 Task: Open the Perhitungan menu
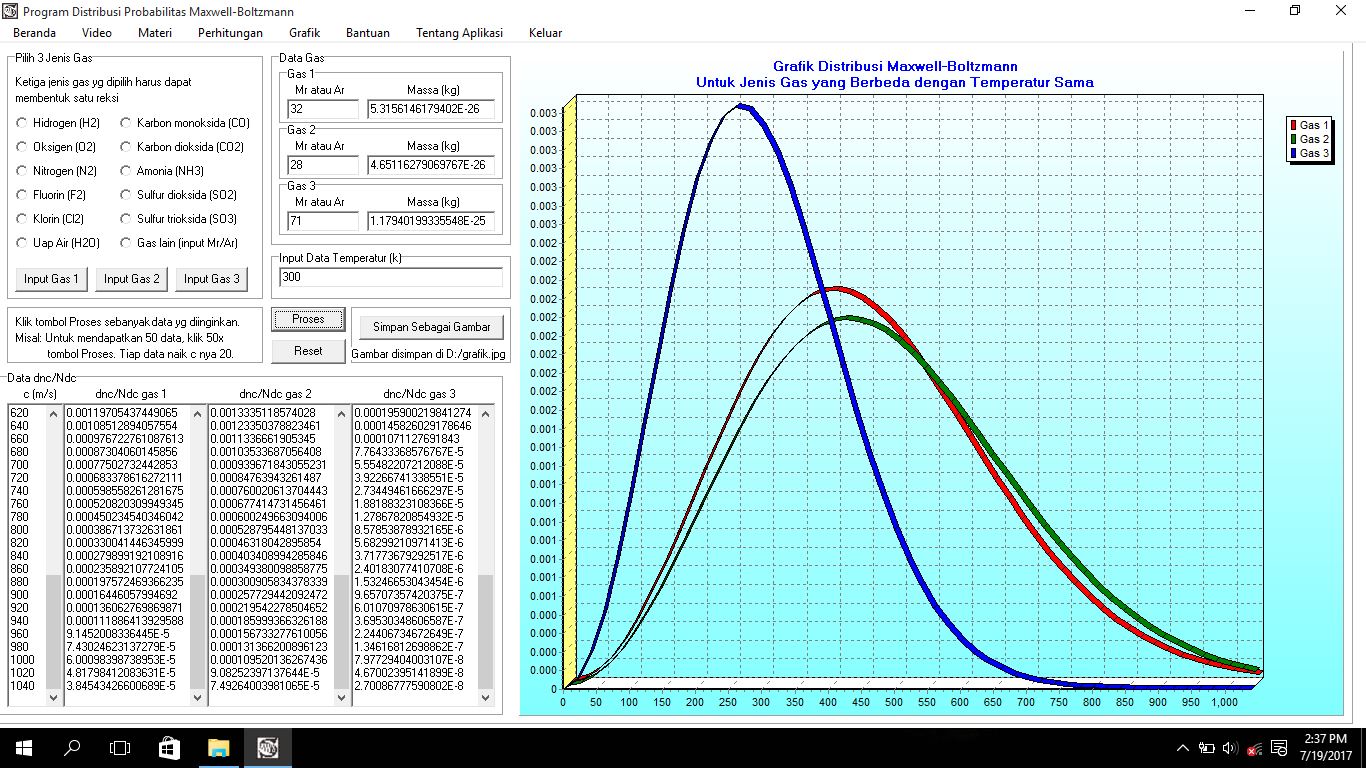click(230, 33)
